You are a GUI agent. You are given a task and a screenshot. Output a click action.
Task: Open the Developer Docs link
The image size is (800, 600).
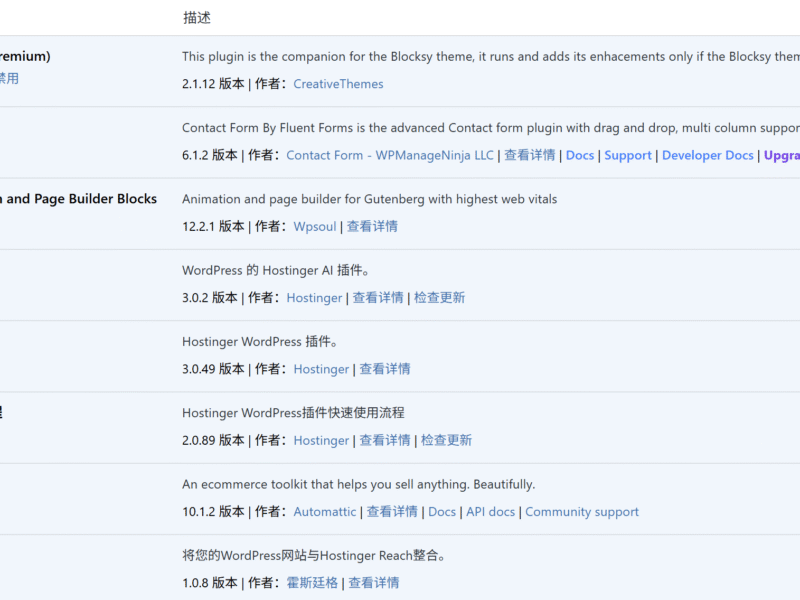pyautogui.click(x=708, y=155)
